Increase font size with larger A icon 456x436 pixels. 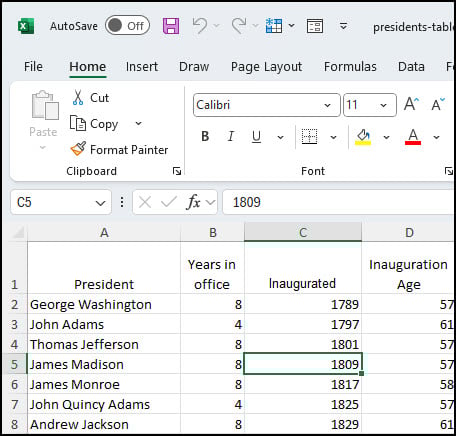click(411, 105)
